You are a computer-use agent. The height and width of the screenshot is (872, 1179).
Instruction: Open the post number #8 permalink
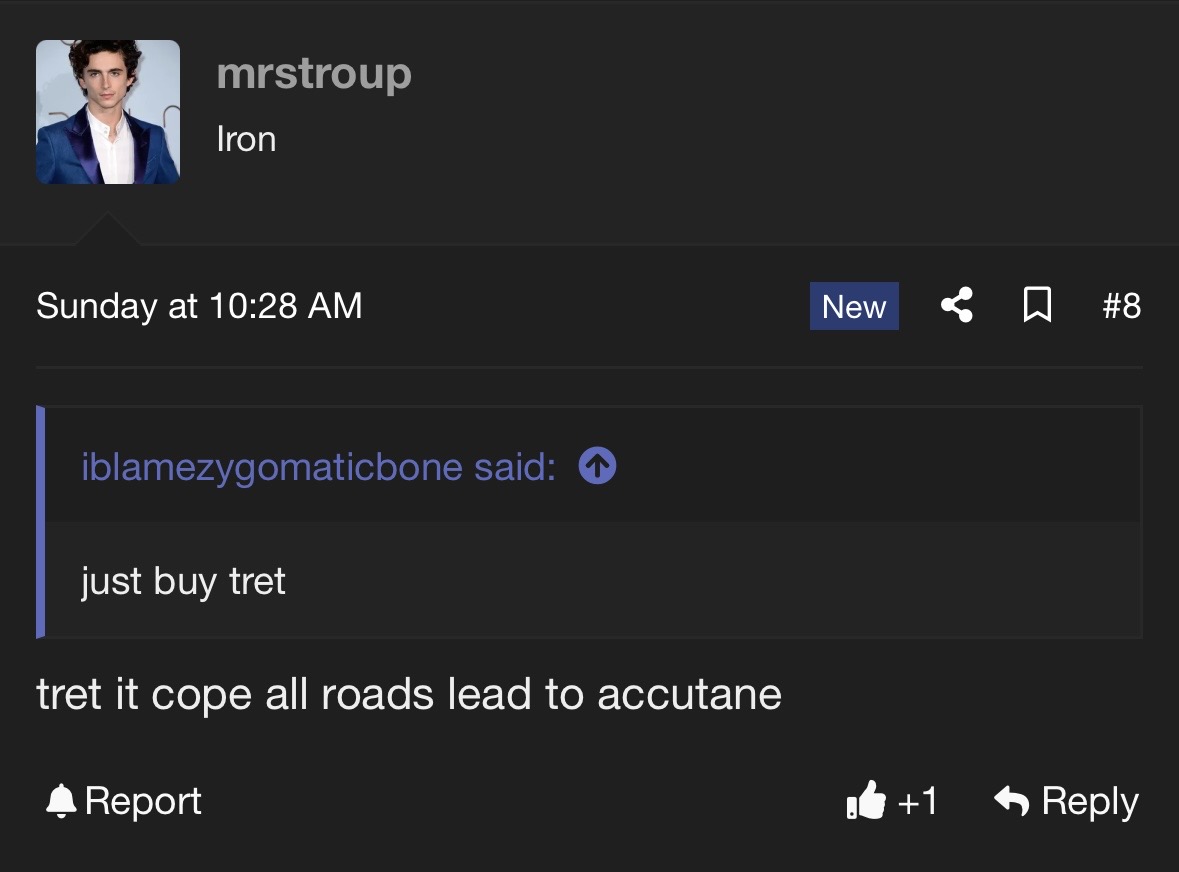pos(1121,306)
